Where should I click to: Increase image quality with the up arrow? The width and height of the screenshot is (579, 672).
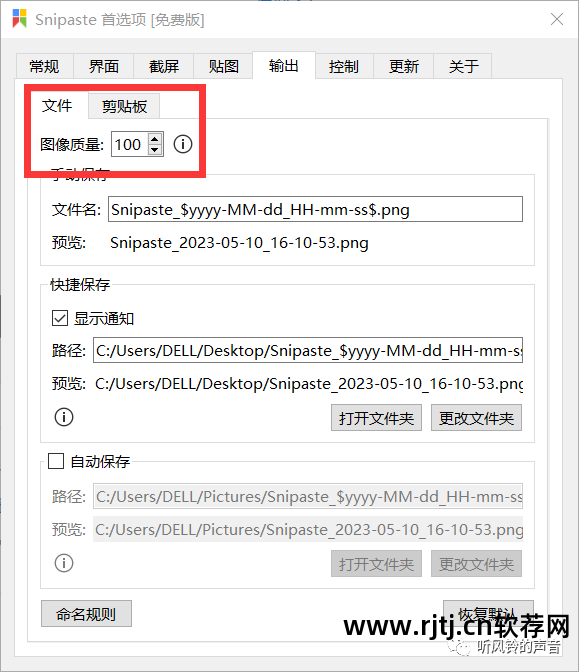(x=155, y=138)
